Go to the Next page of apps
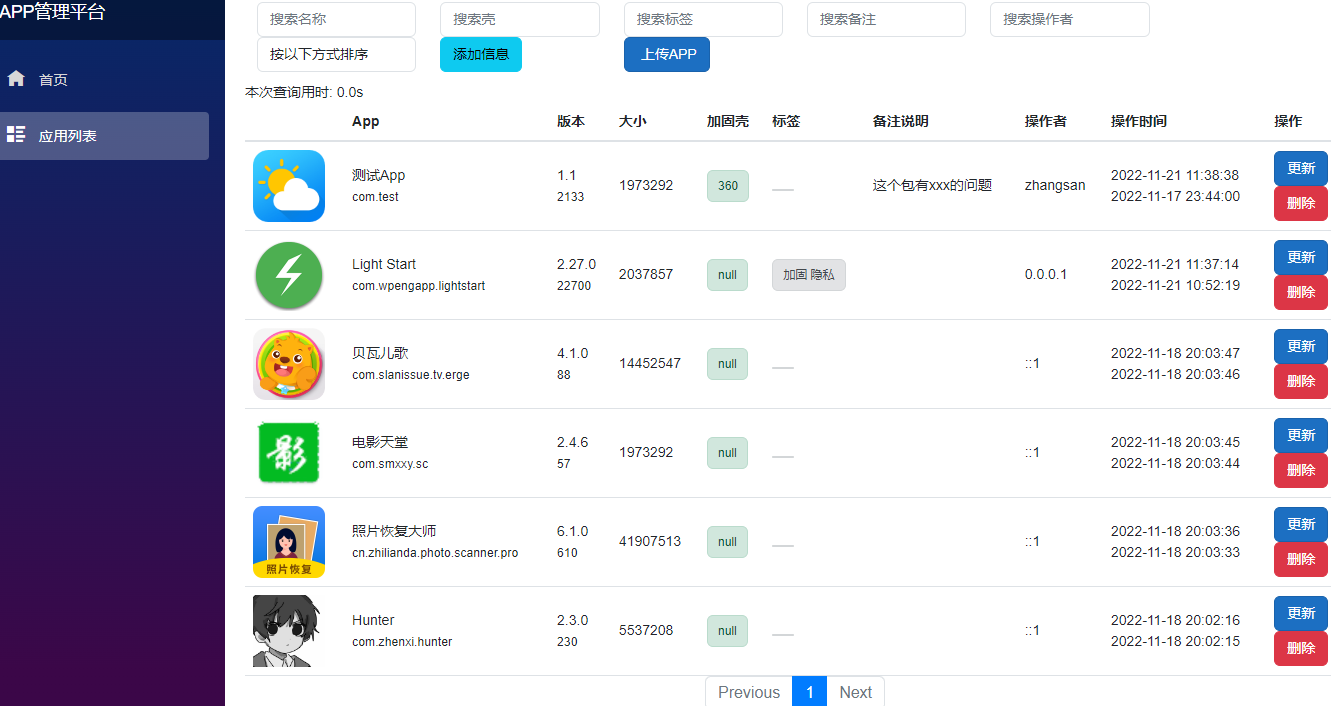The height and width of the screenshot is (706, 1331). click(855, 691)
